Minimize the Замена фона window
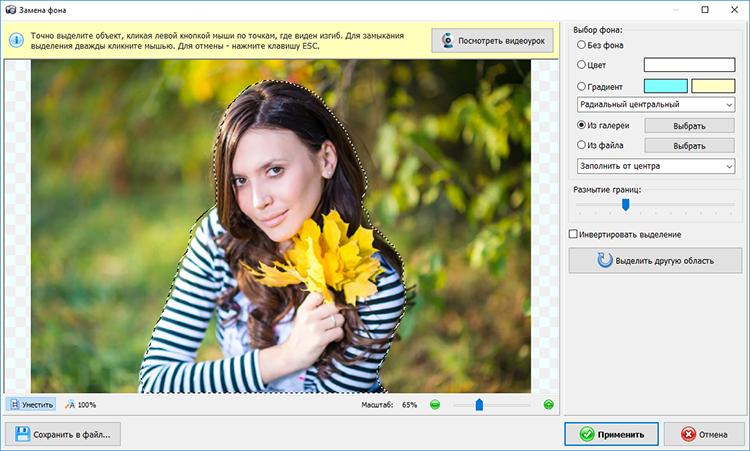 click(676, 10)
